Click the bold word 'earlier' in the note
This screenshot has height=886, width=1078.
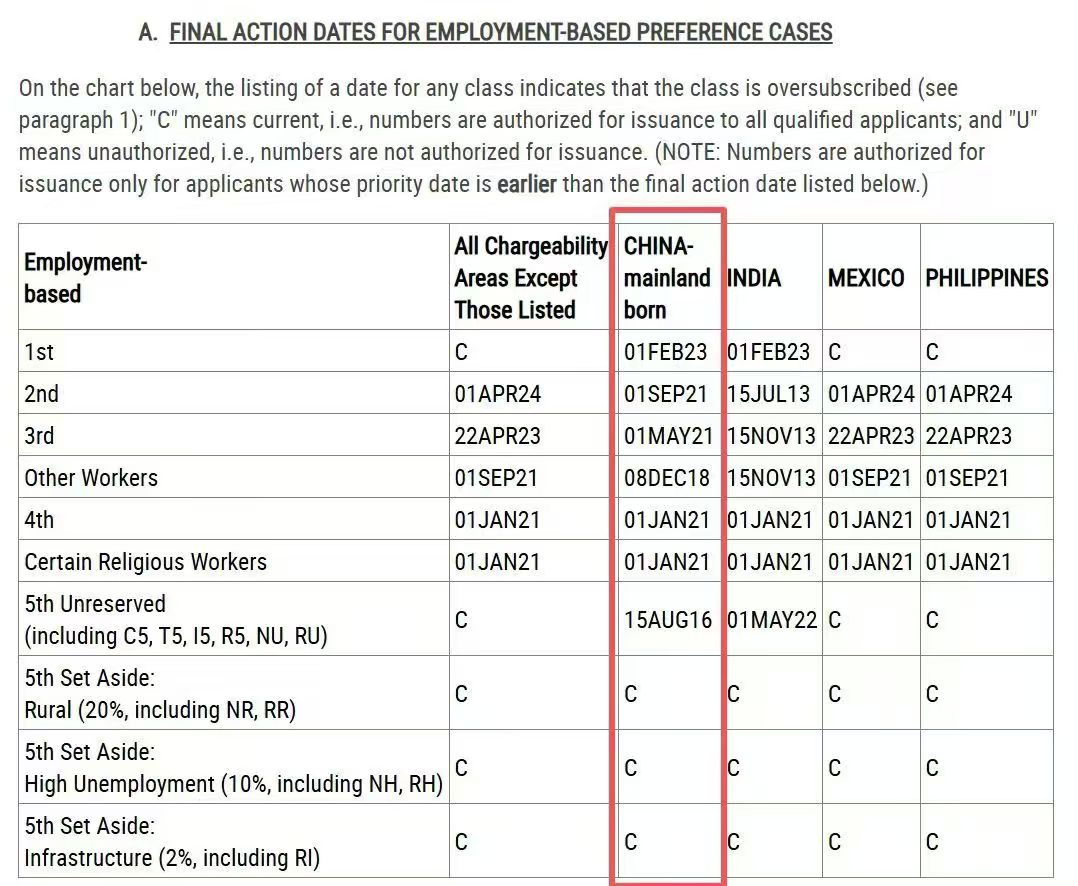point(526,184)
